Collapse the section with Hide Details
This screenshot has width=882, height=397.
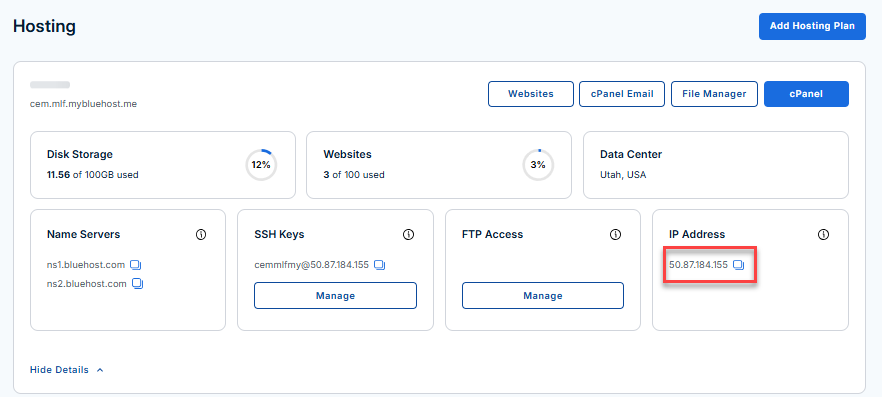66,369
